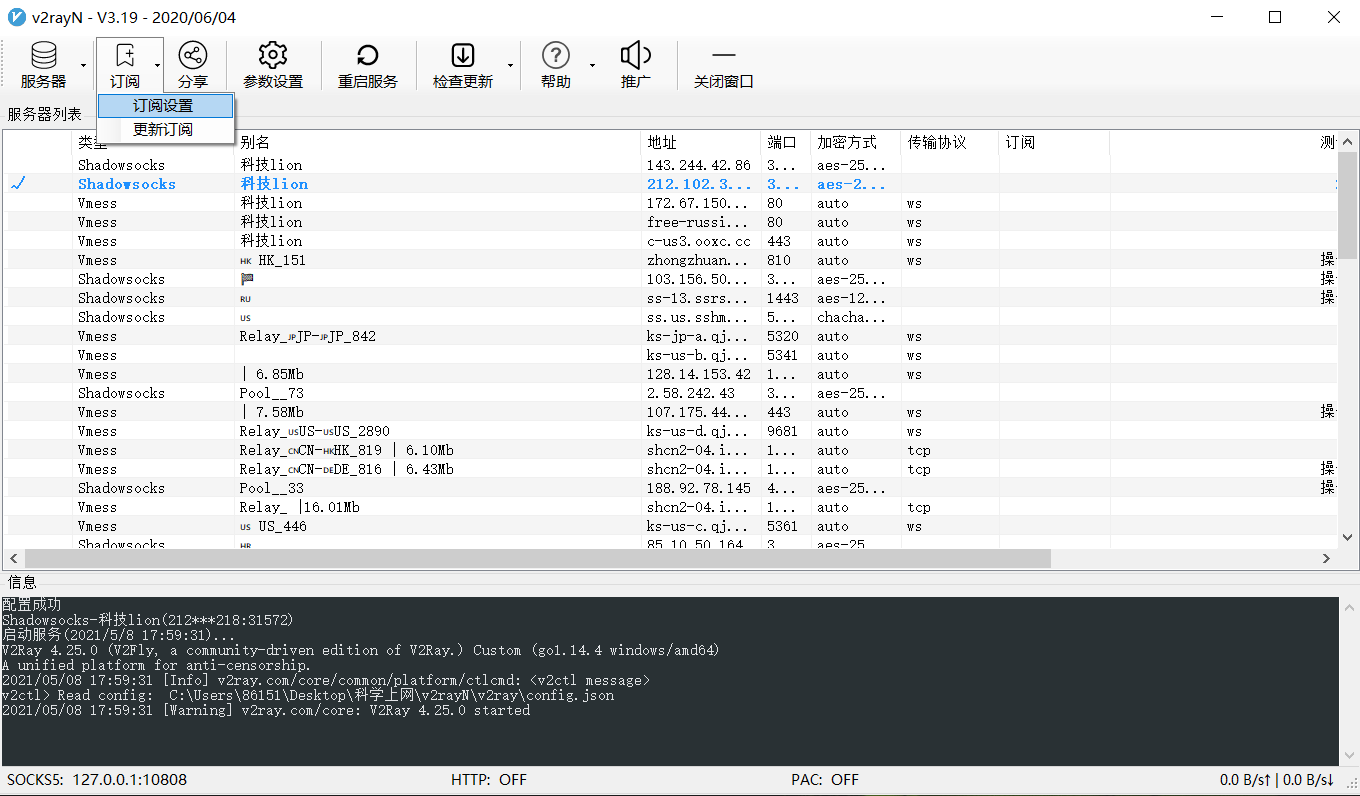
Task: Click the 重启服务 restart service icon
Action: point(368,65)
